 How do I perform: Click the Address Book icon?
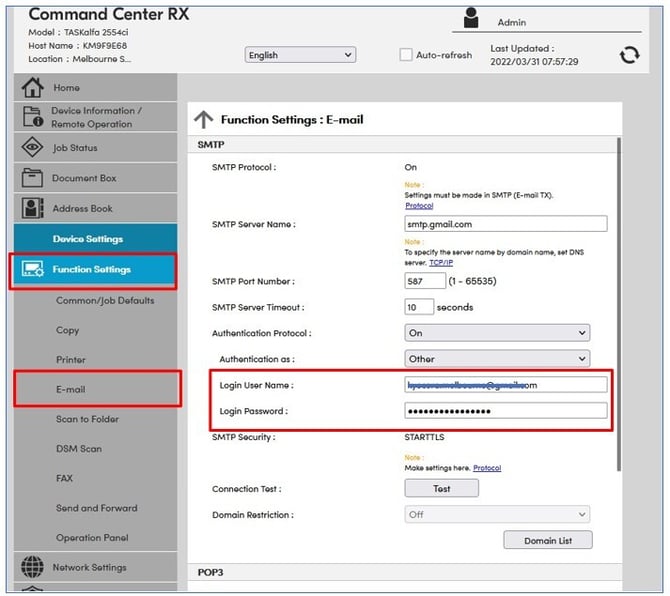click(x=32, y=208)
